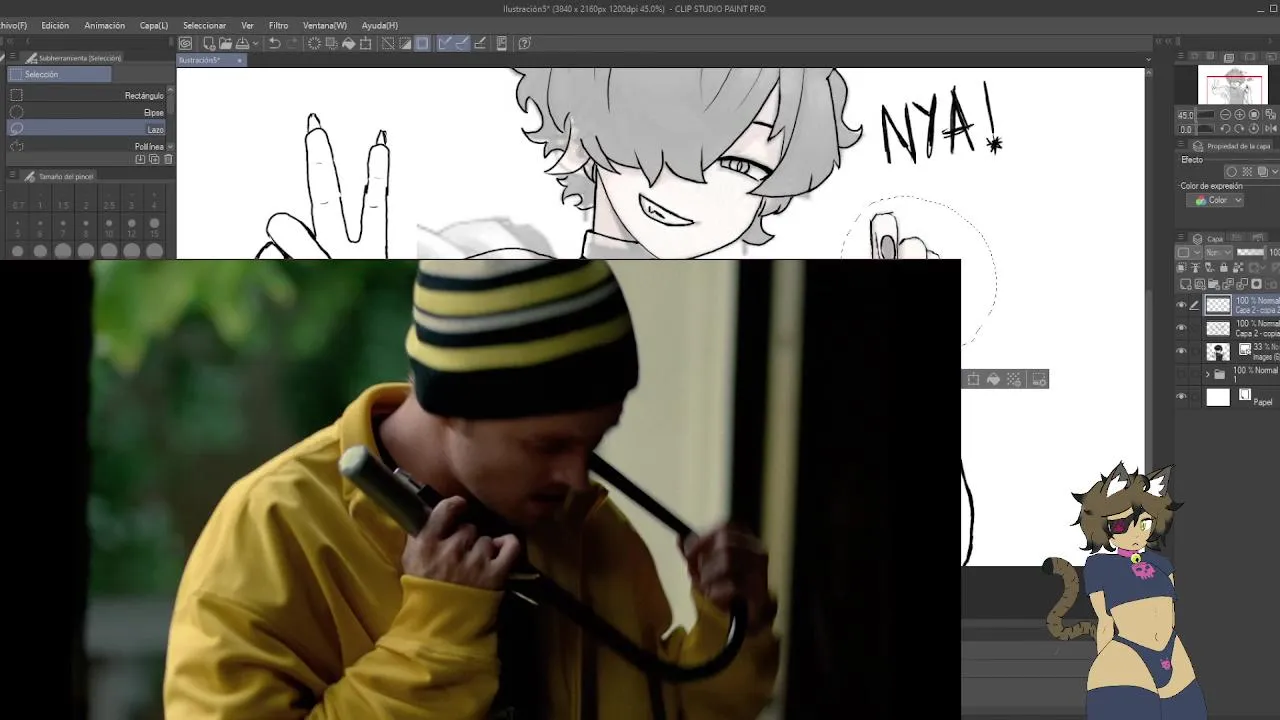Image resolution: width=1280 pixels, height=720 pixels.
Task: Open the layer blending mode dropdown
Action: (1218, 252)
